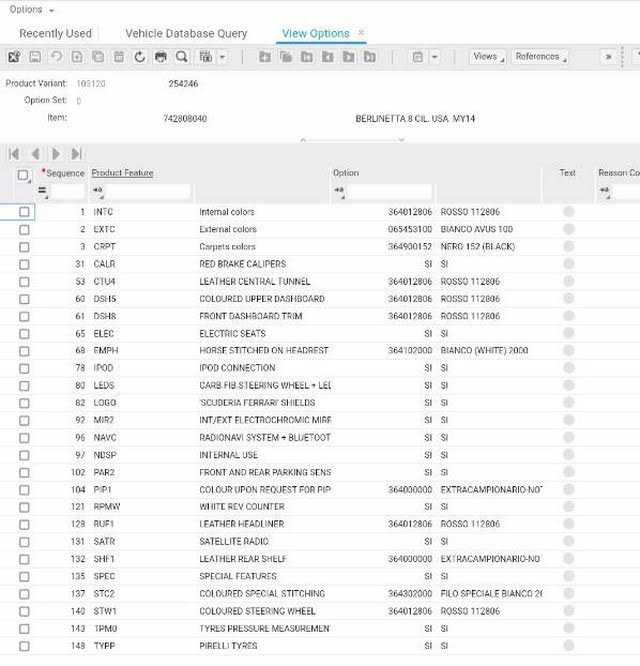The height and width of the screenshot is (666, 640).
Task: Expand the References dropdown
Action: (540, 57)
